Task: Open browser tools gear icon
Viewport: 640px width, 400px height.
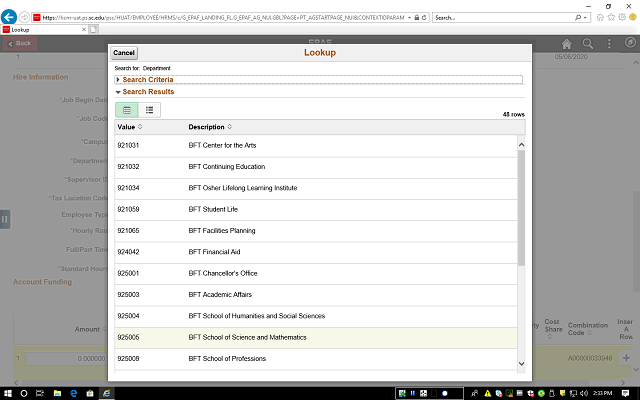Action: coord(622,17)
